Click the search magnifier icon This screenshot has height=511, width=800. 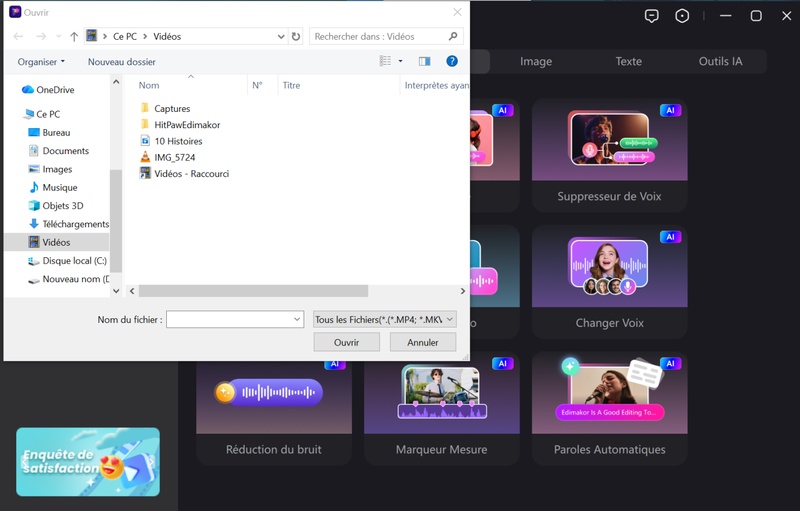click(453, 36)
